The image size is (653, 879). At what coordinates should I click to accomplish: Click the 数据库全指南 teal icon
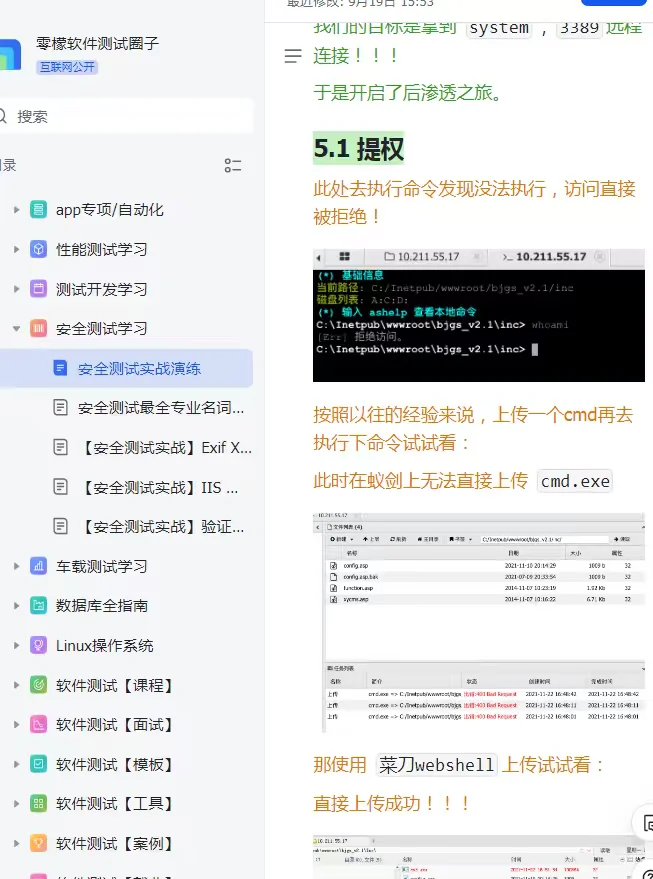tap(38, 606)
